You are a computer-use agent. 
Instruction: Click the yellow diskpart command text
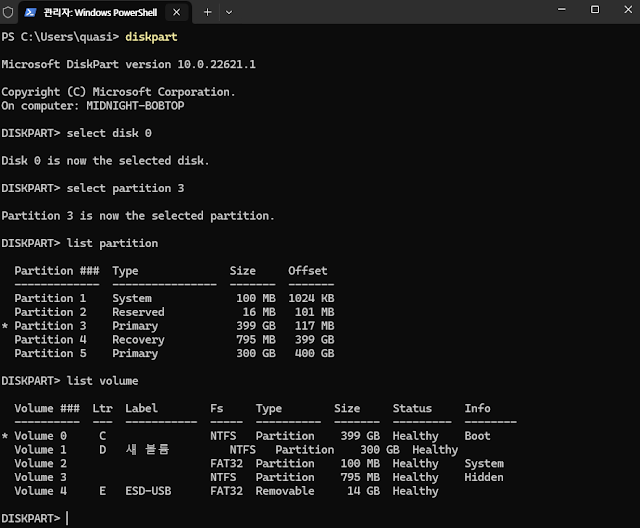[151, 37]
